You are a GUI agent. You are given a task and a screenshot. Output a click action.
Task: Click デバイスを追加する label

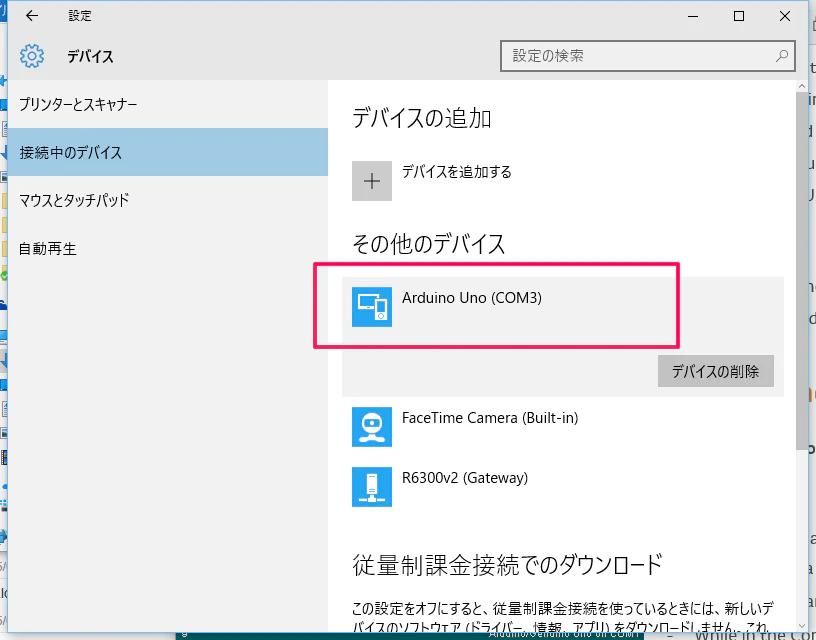(456, 172)
